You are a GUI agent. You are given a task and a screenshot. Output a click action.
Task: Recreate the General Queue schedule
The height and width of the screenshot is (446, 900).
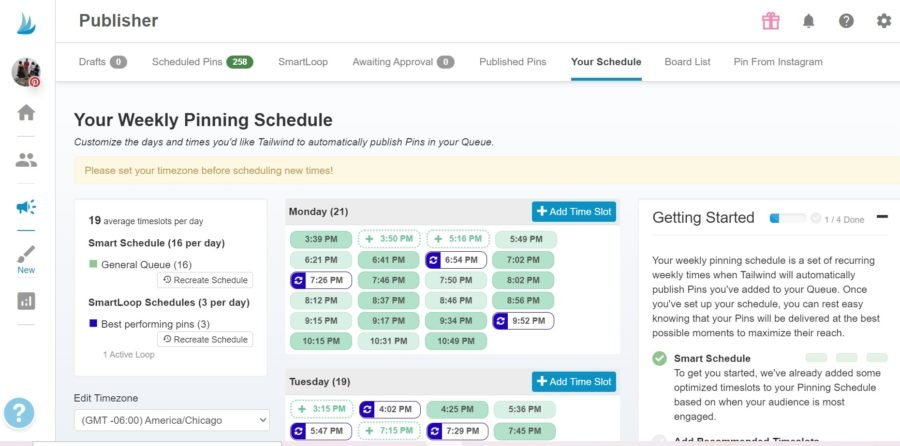coord(205,280)
